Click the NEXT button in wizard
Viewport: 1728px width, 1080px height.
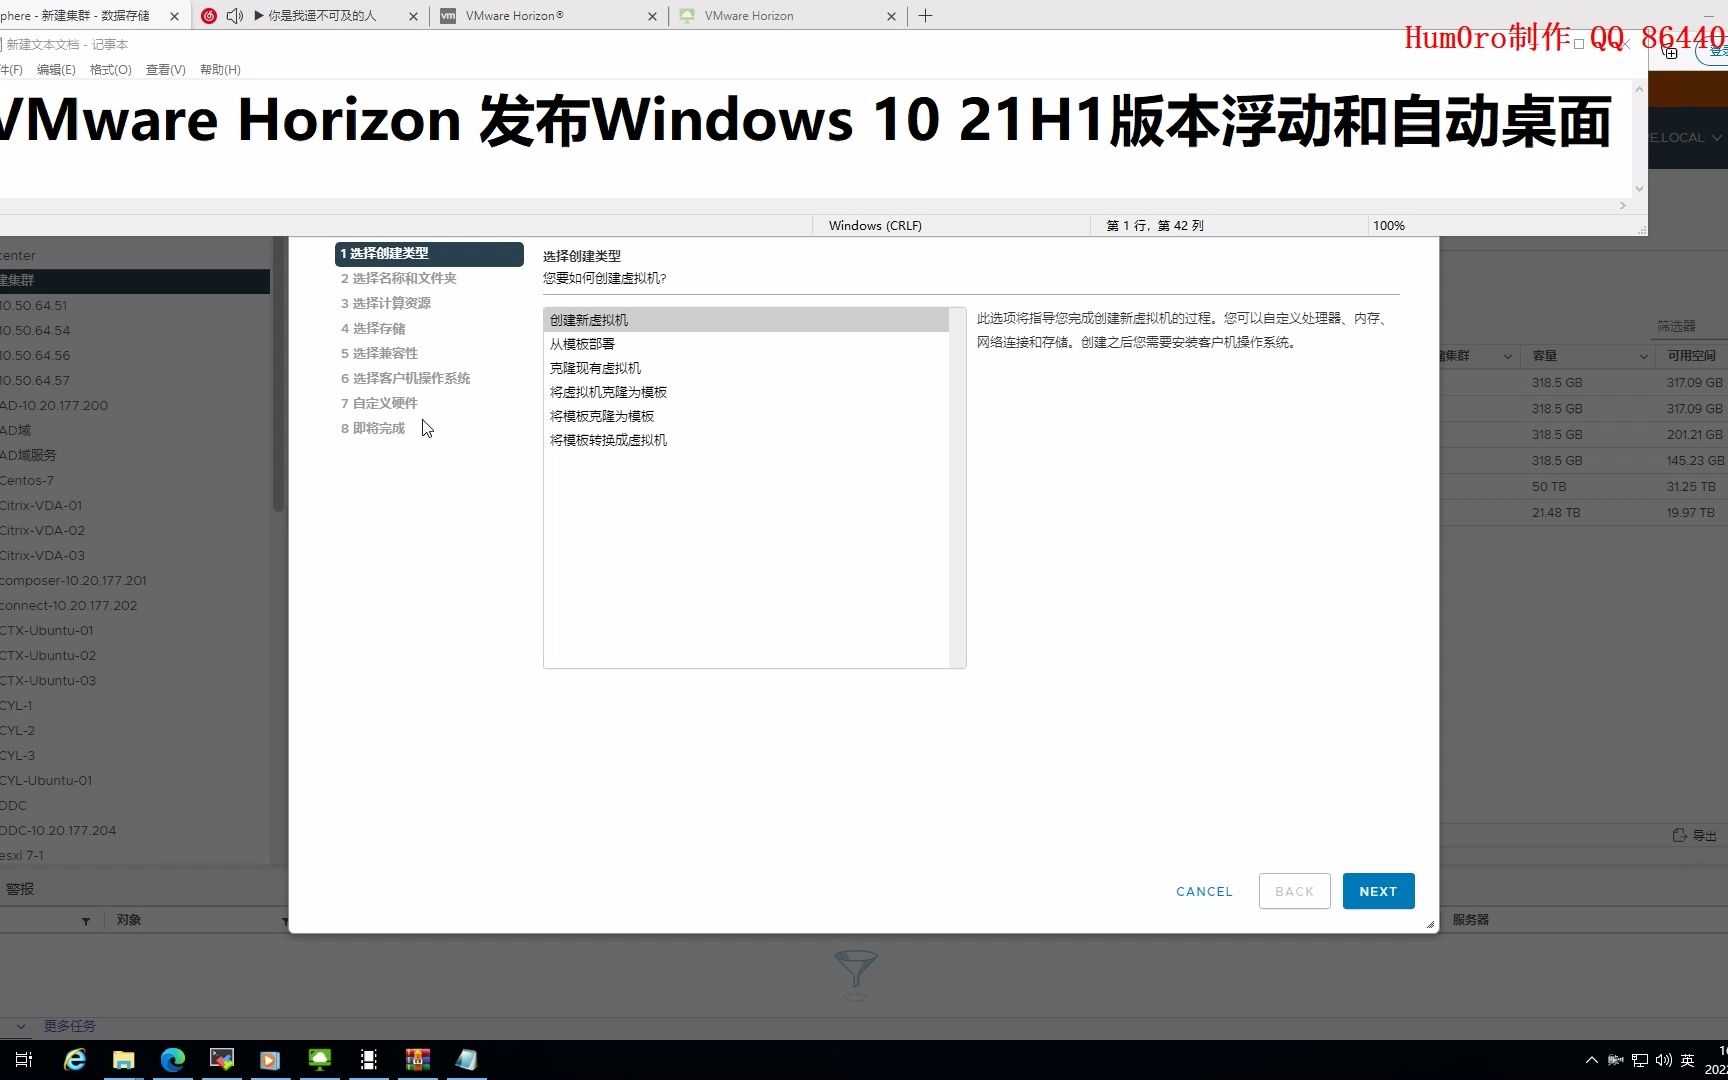point(1378,891)
